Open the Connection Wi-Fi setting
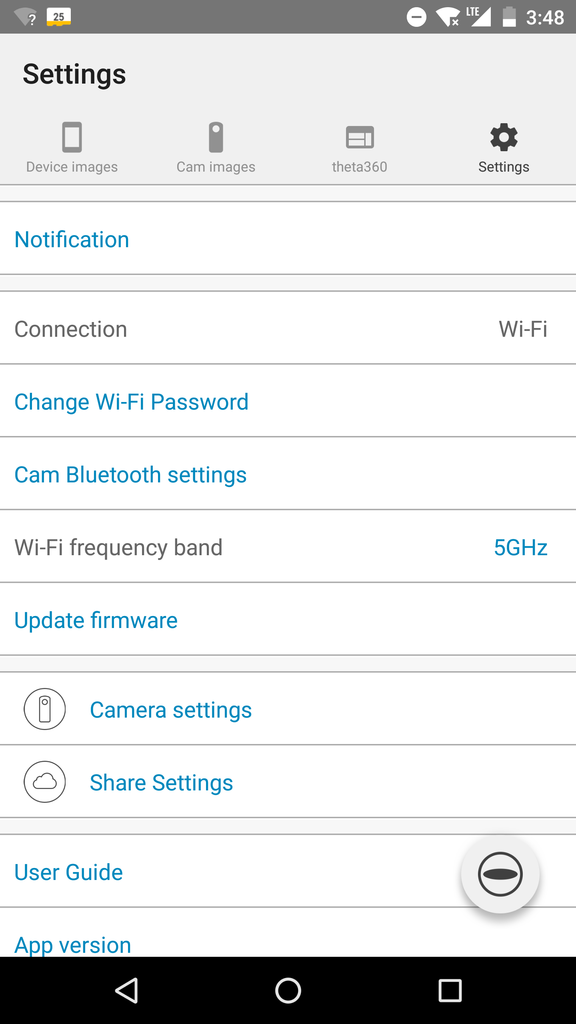The height and width of the screenshot is (1024, 576). pyautogui.click(x=288, y=328)
